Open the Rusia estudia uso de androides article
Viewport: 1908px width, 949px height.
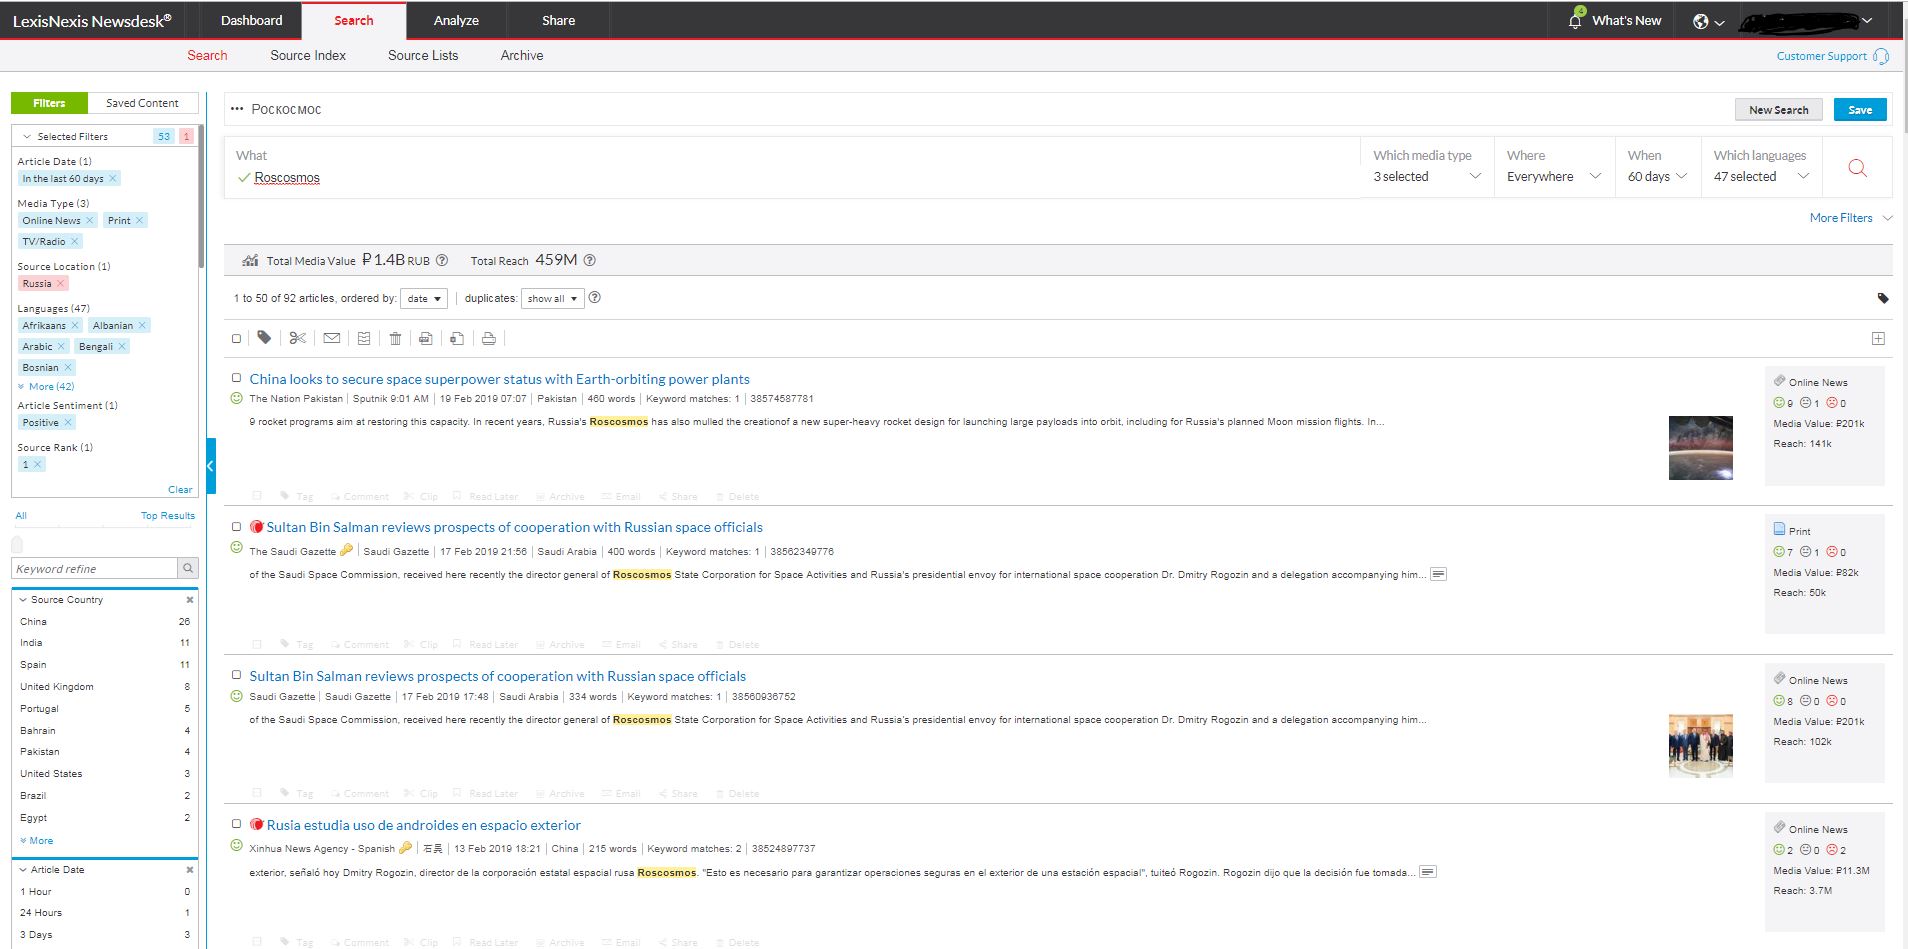pyautogui.click(x=424, y=825)
